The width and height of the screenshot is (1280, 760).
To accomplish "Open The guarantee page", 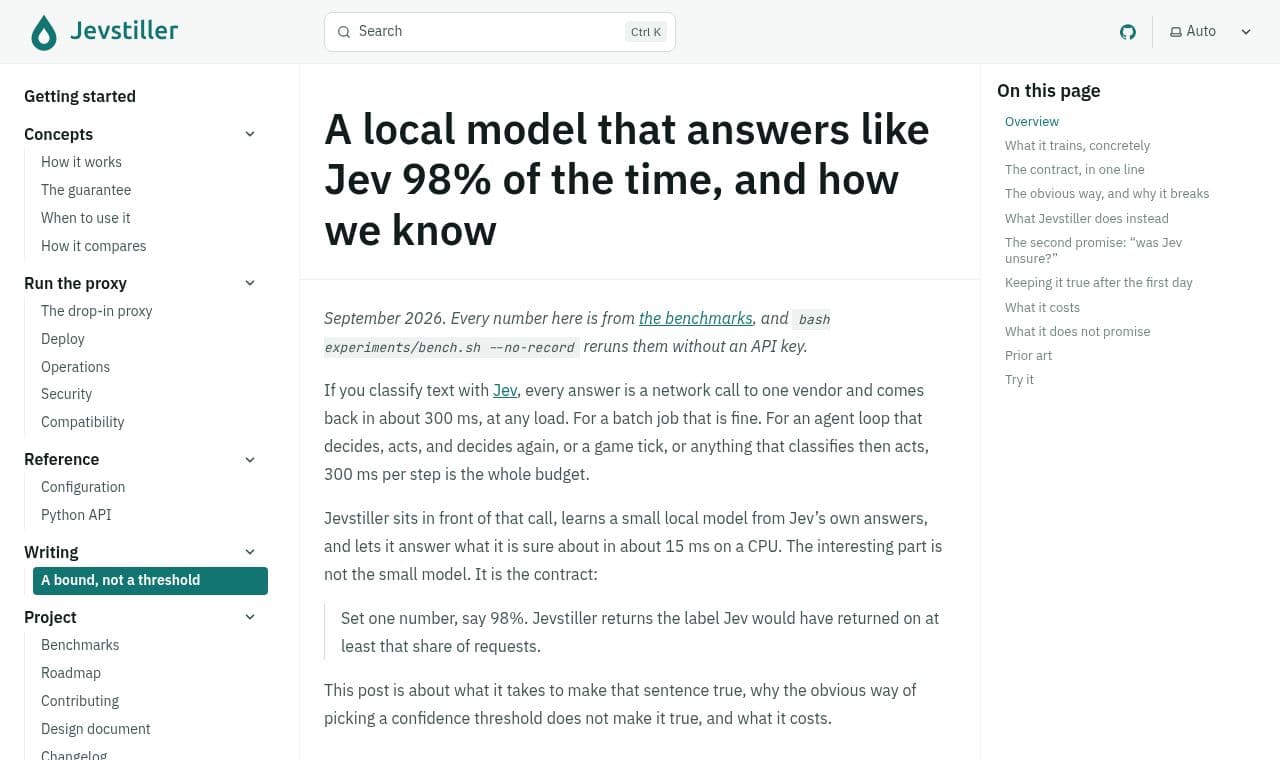I will click(86, 190).
